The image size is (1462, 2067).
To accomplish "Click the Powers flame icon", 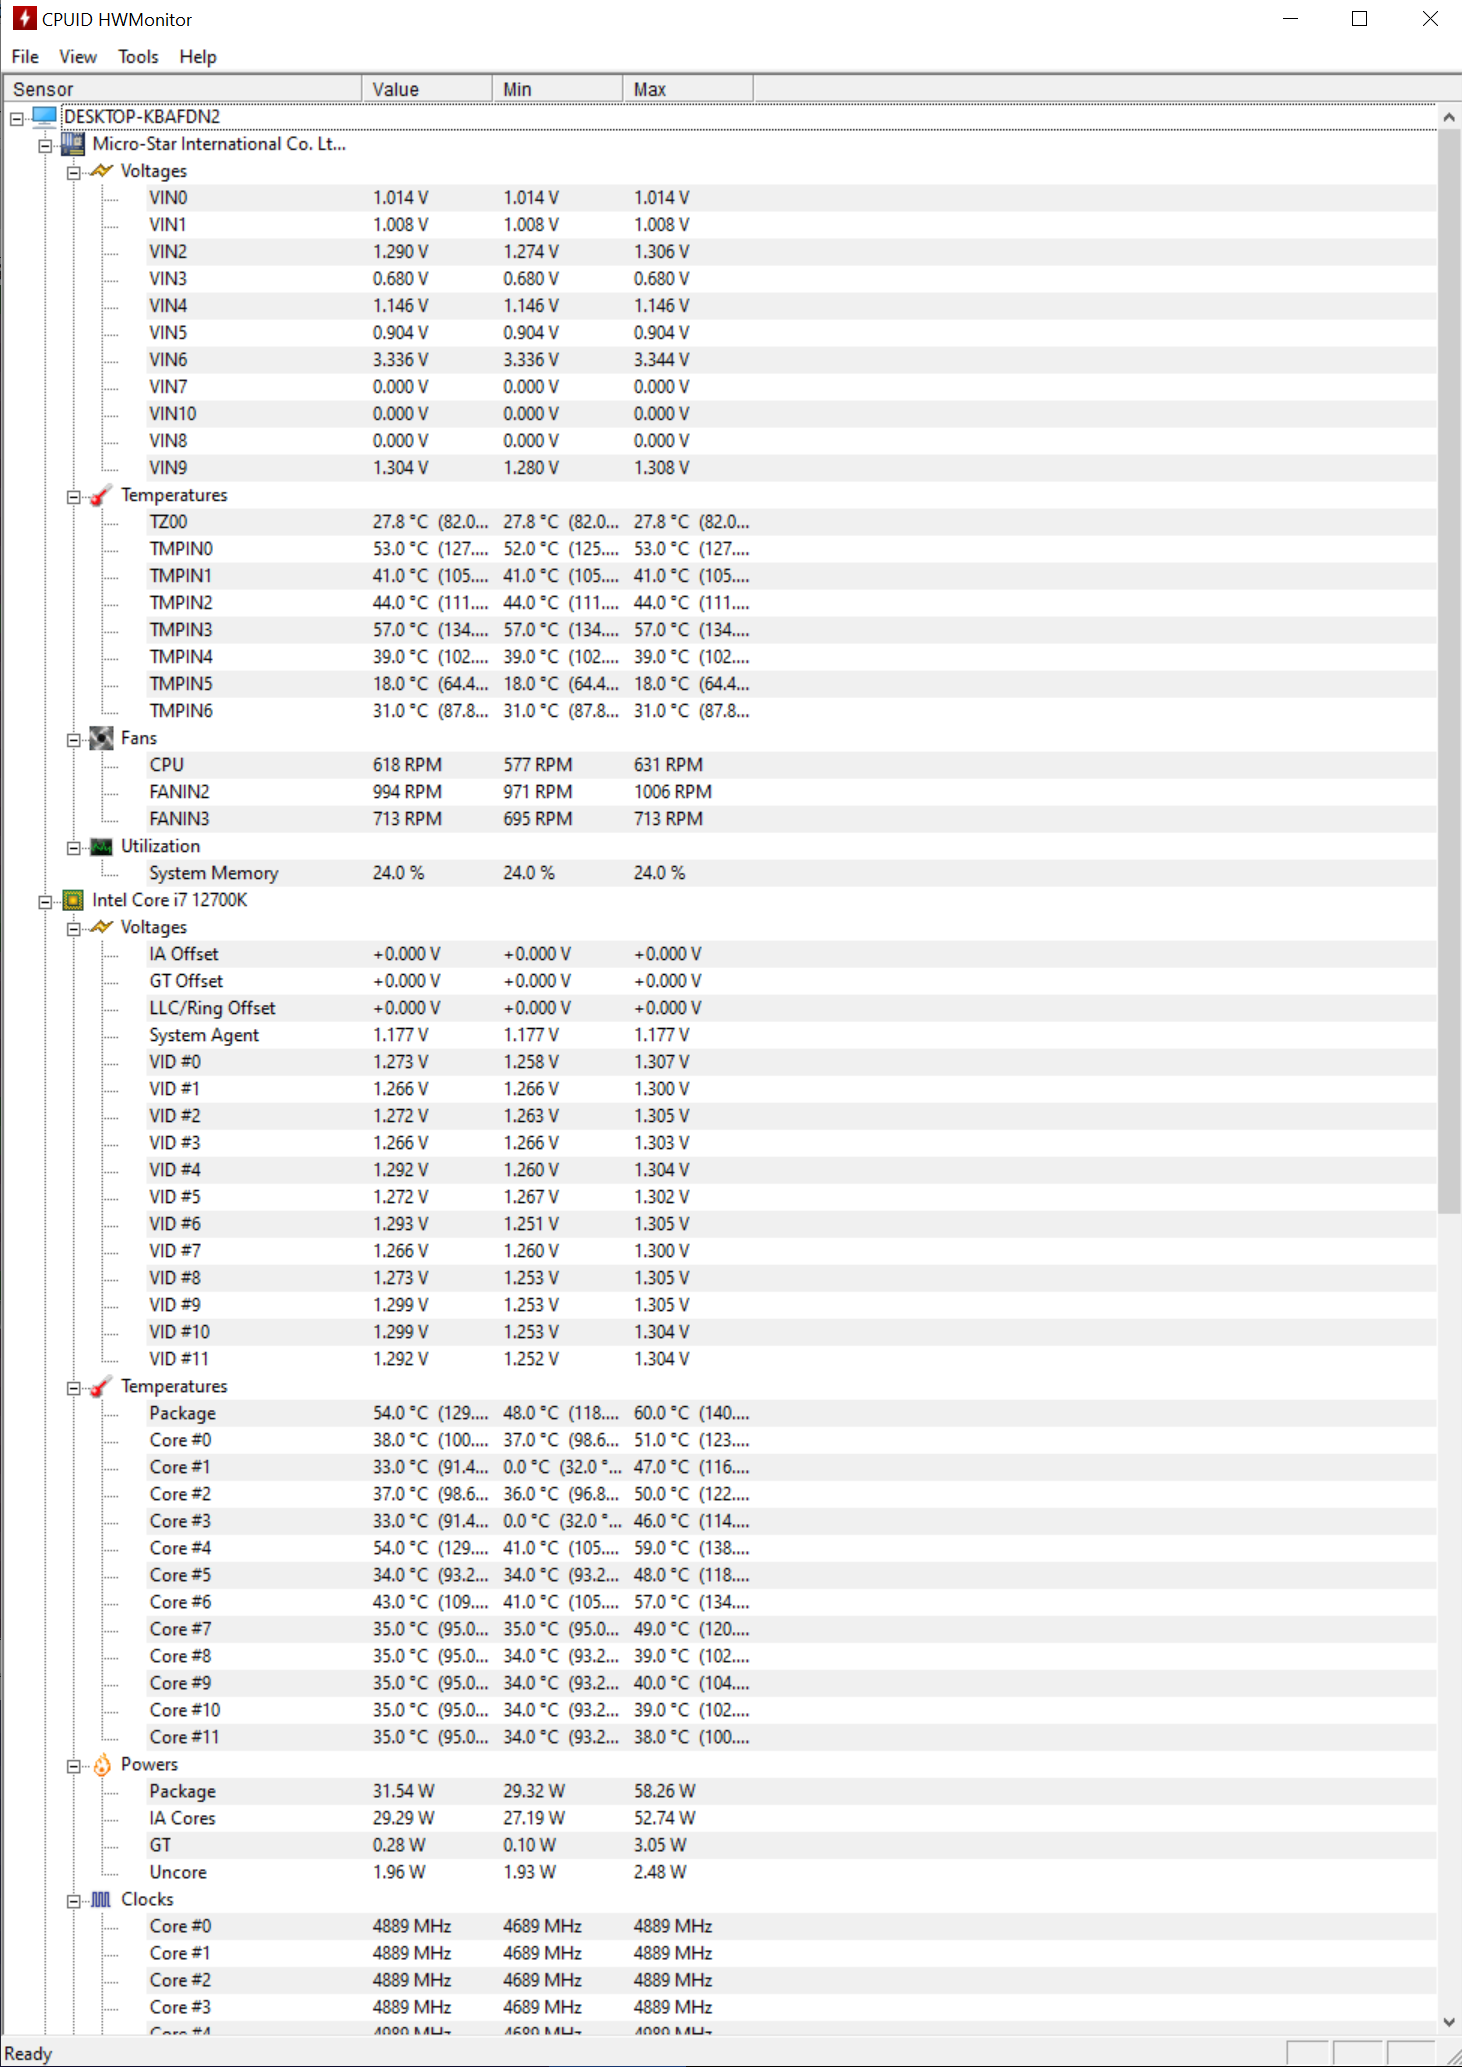I will (101, 1764).
